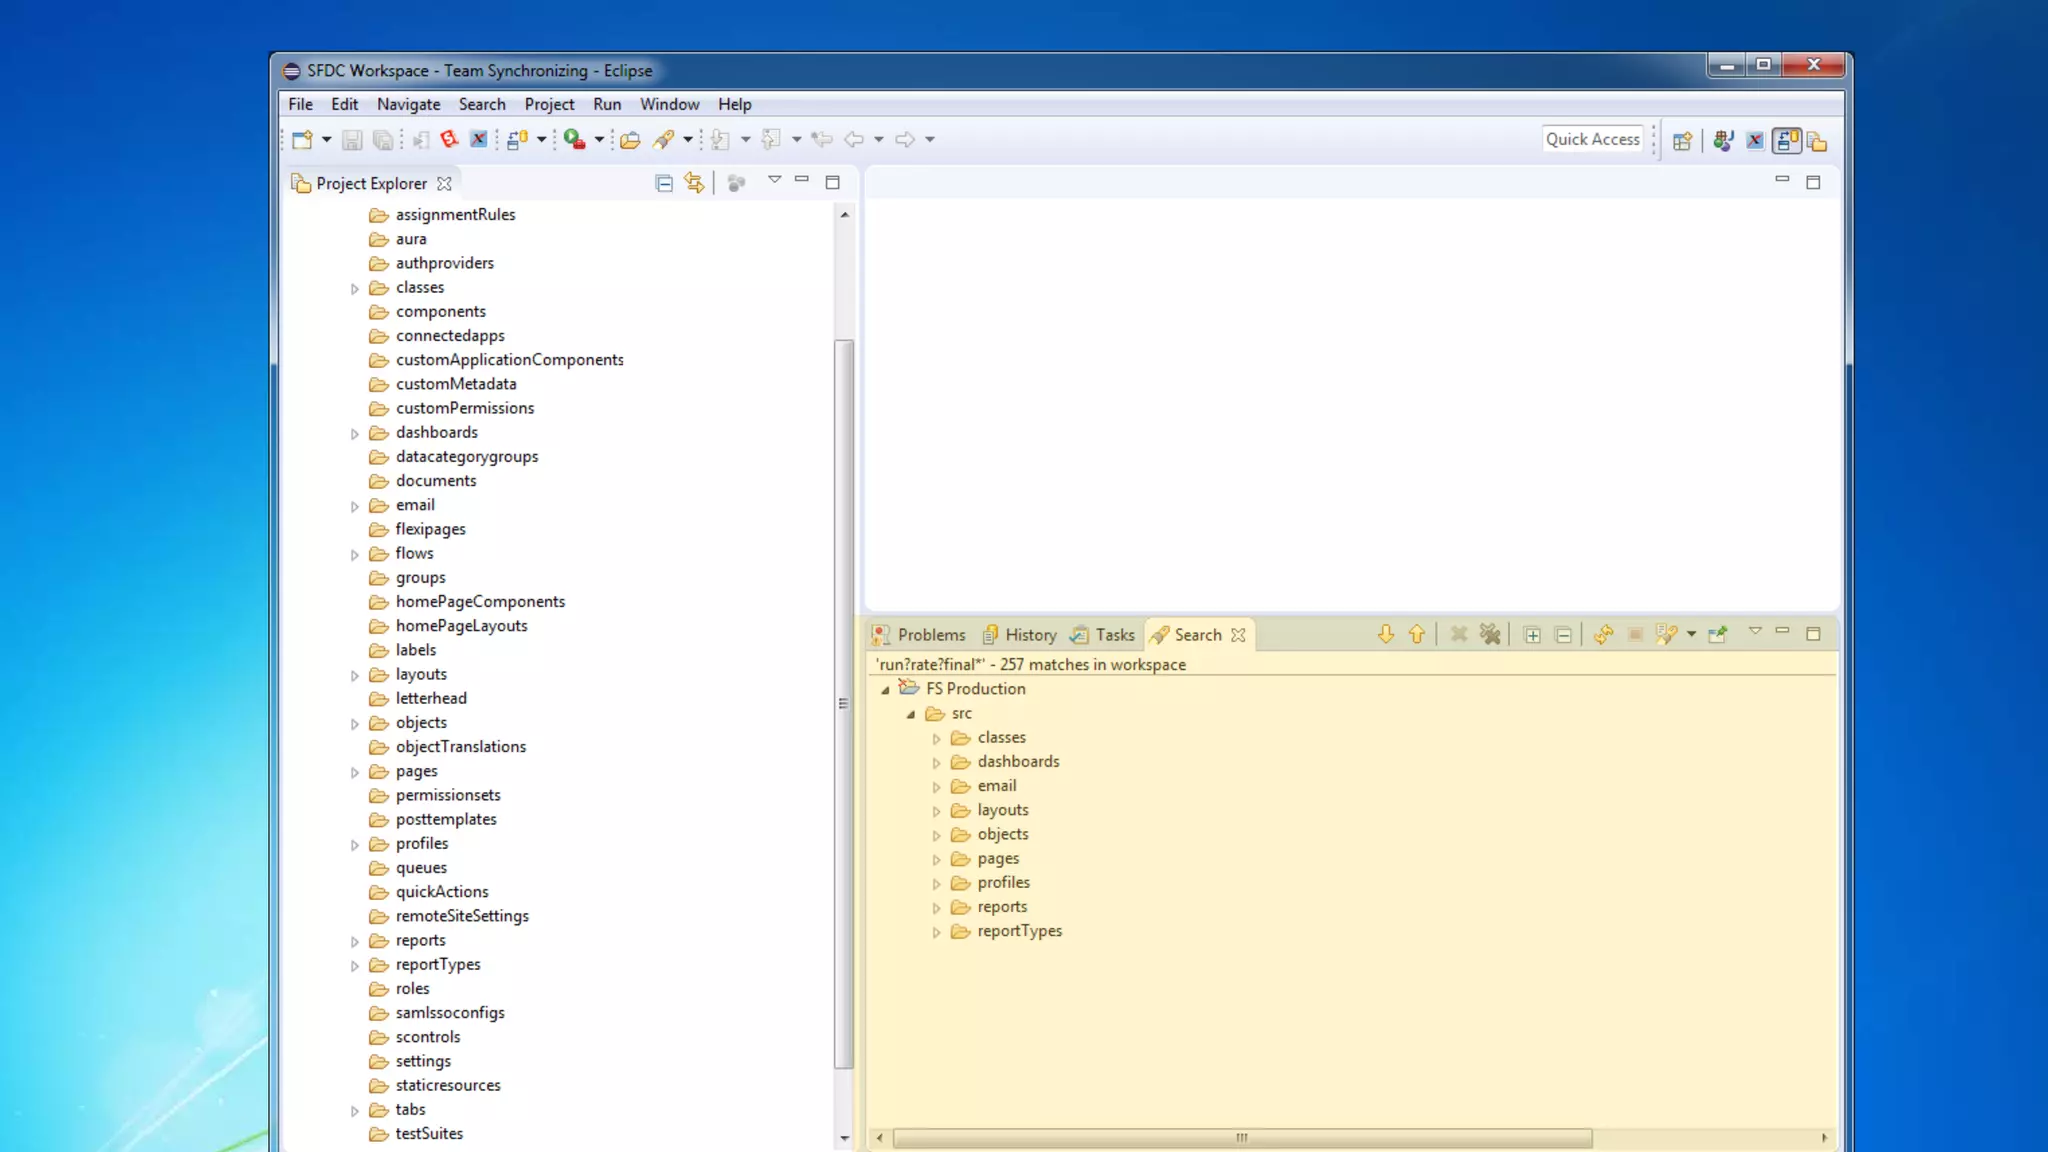Image resolution: width=2048 pixels, height=1152 pixels.
Task: Click the Search view horizontal scrollbar thumb
Action: [x=1241, y=1138]
